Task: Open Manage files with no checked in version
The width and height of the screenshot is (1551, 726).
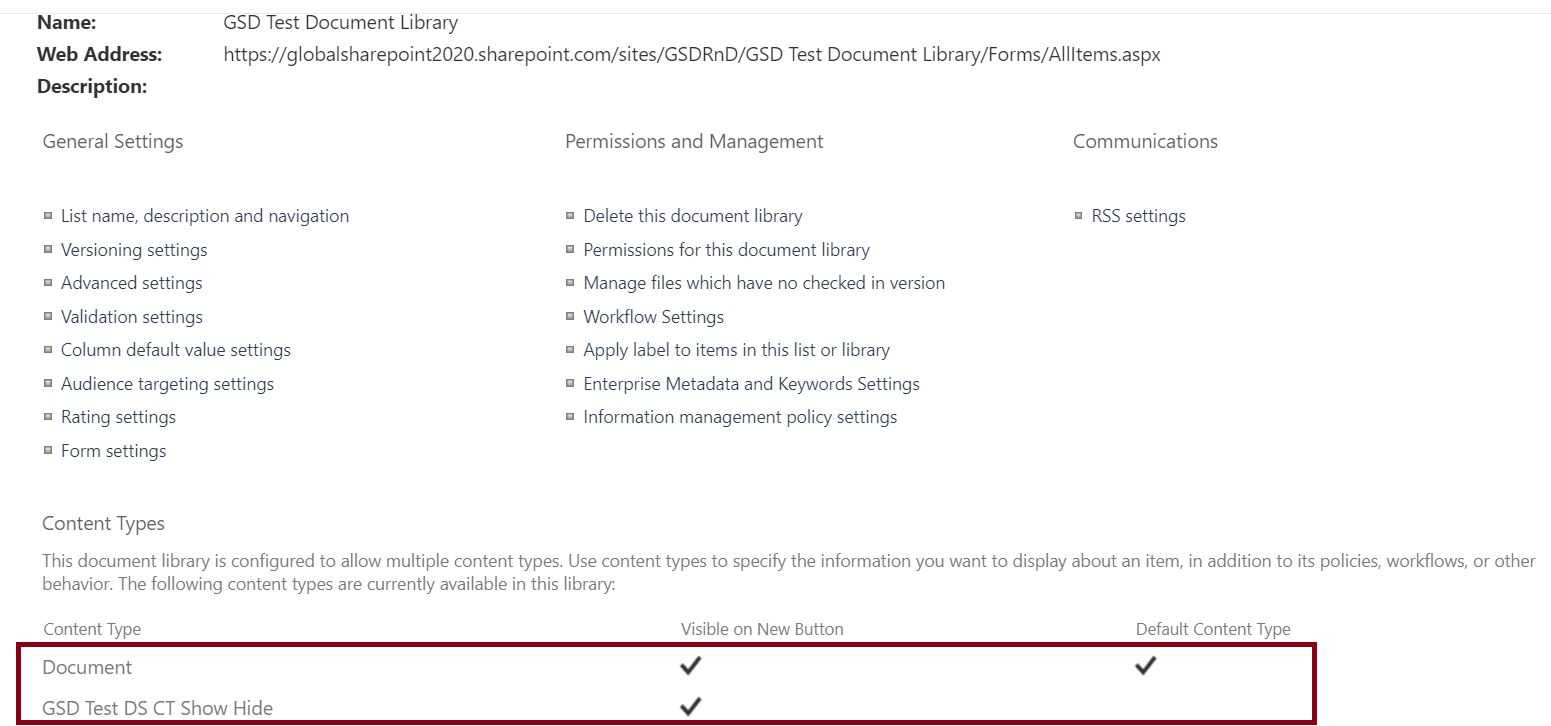Action: click(x=764, y=283)
